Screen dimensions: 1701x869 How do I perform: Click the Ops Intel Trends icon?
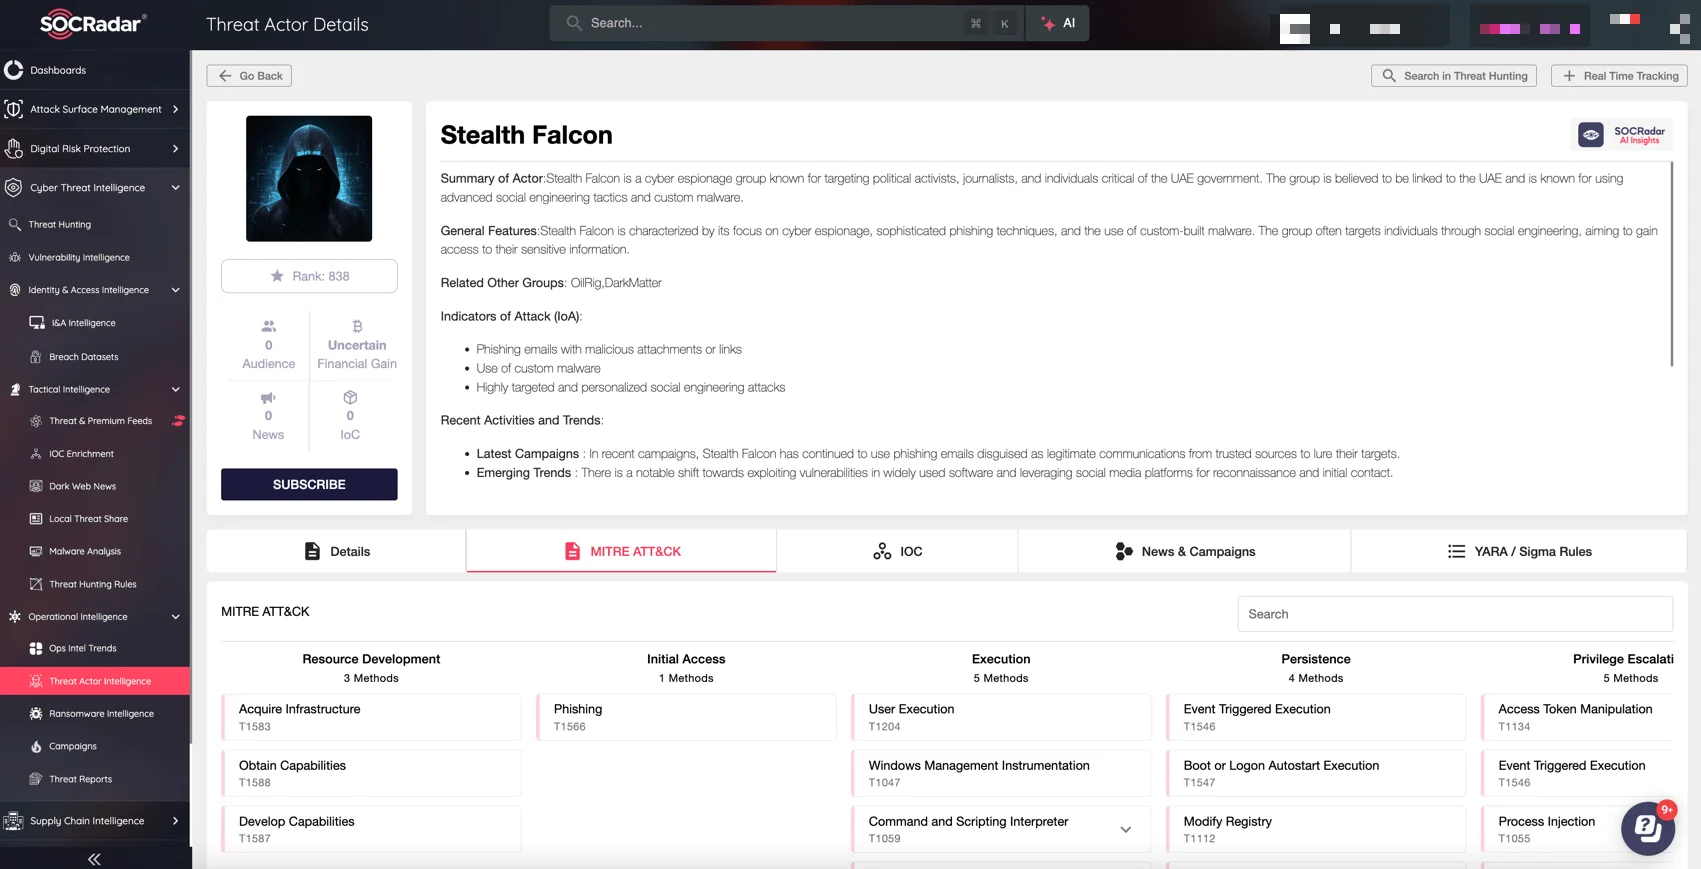coord(37,649)
